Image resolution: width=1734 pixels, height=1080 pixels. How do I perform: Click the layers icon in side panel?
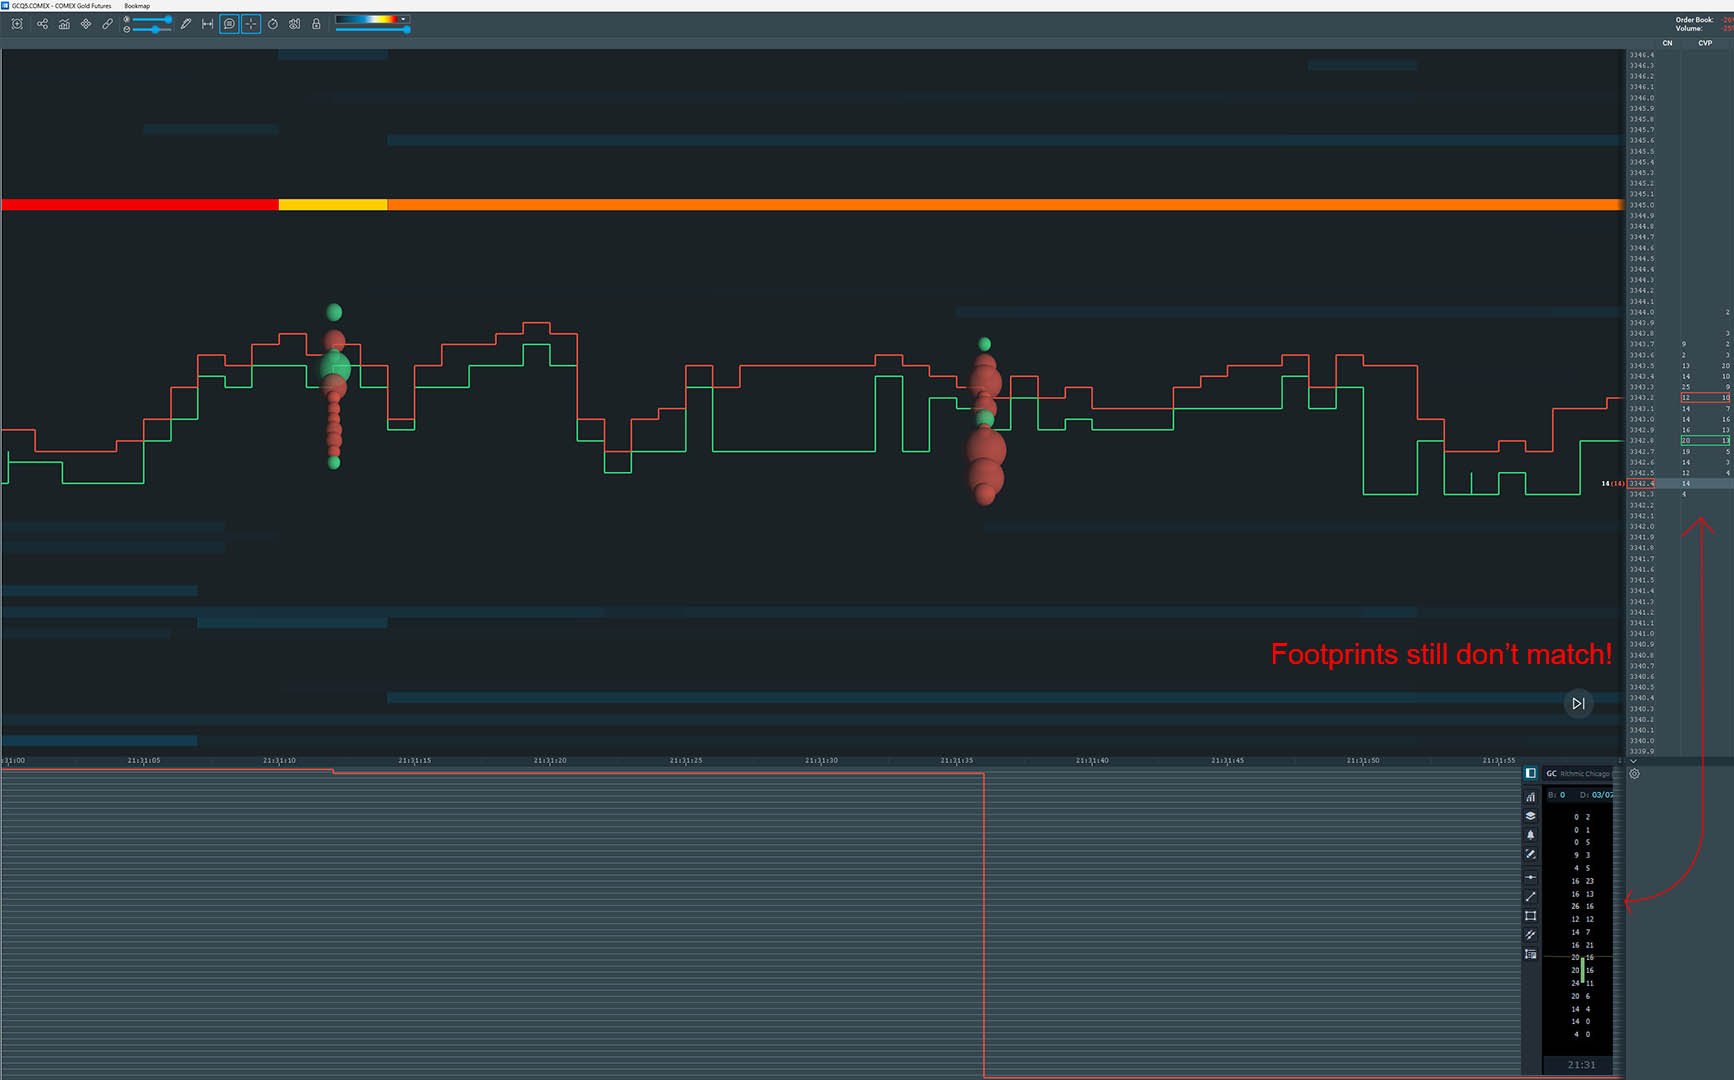coord(1530,816)
